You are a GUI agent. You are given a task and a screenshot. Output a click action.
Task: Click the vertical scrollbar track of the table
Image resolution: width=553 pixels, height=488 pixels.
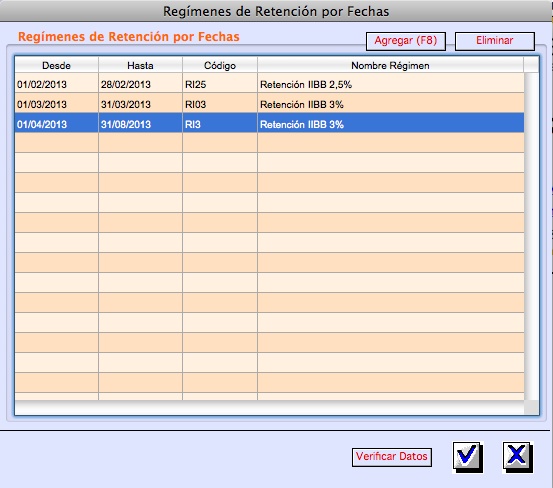[531, 236]
